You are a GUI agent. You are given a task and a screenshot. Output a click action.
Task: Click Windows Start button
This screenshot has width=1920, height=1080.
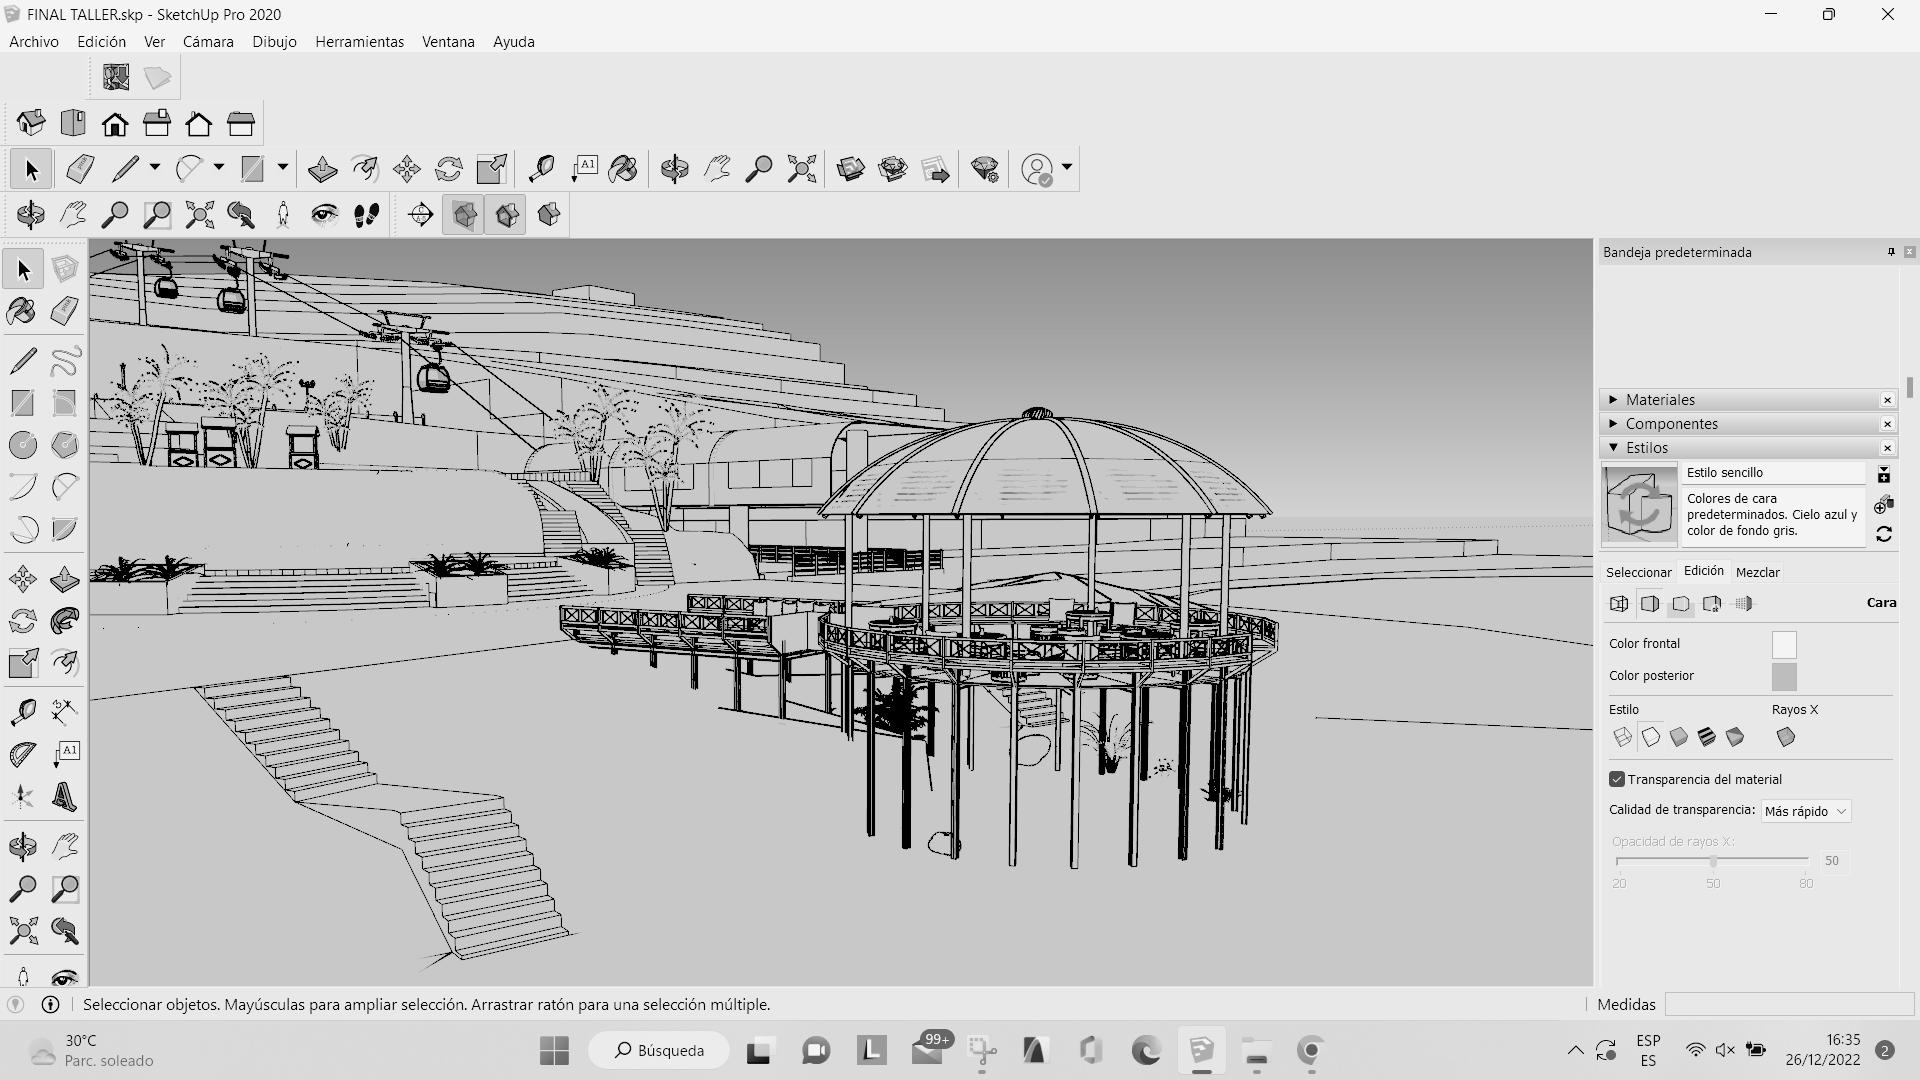pyautogui.click(x=554, y=1050)
